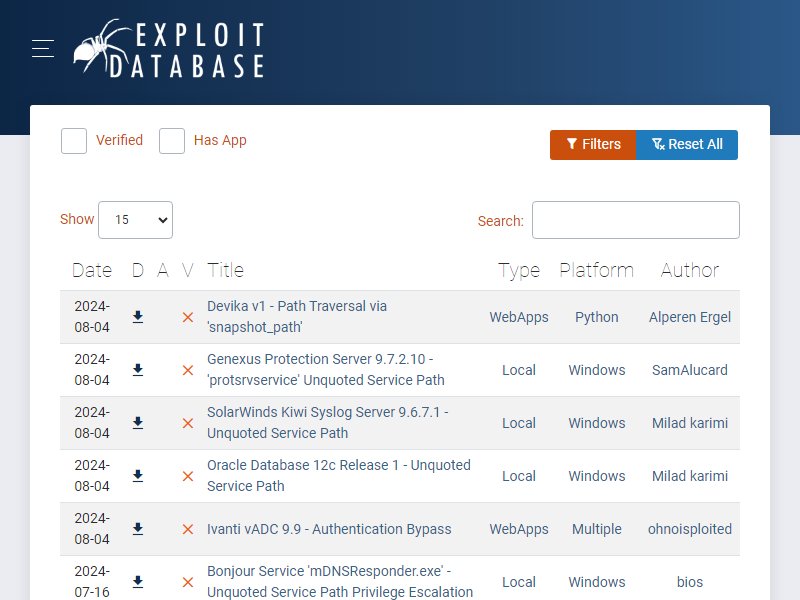
Task: Enable the Has App checkbox
Action: 172,141
